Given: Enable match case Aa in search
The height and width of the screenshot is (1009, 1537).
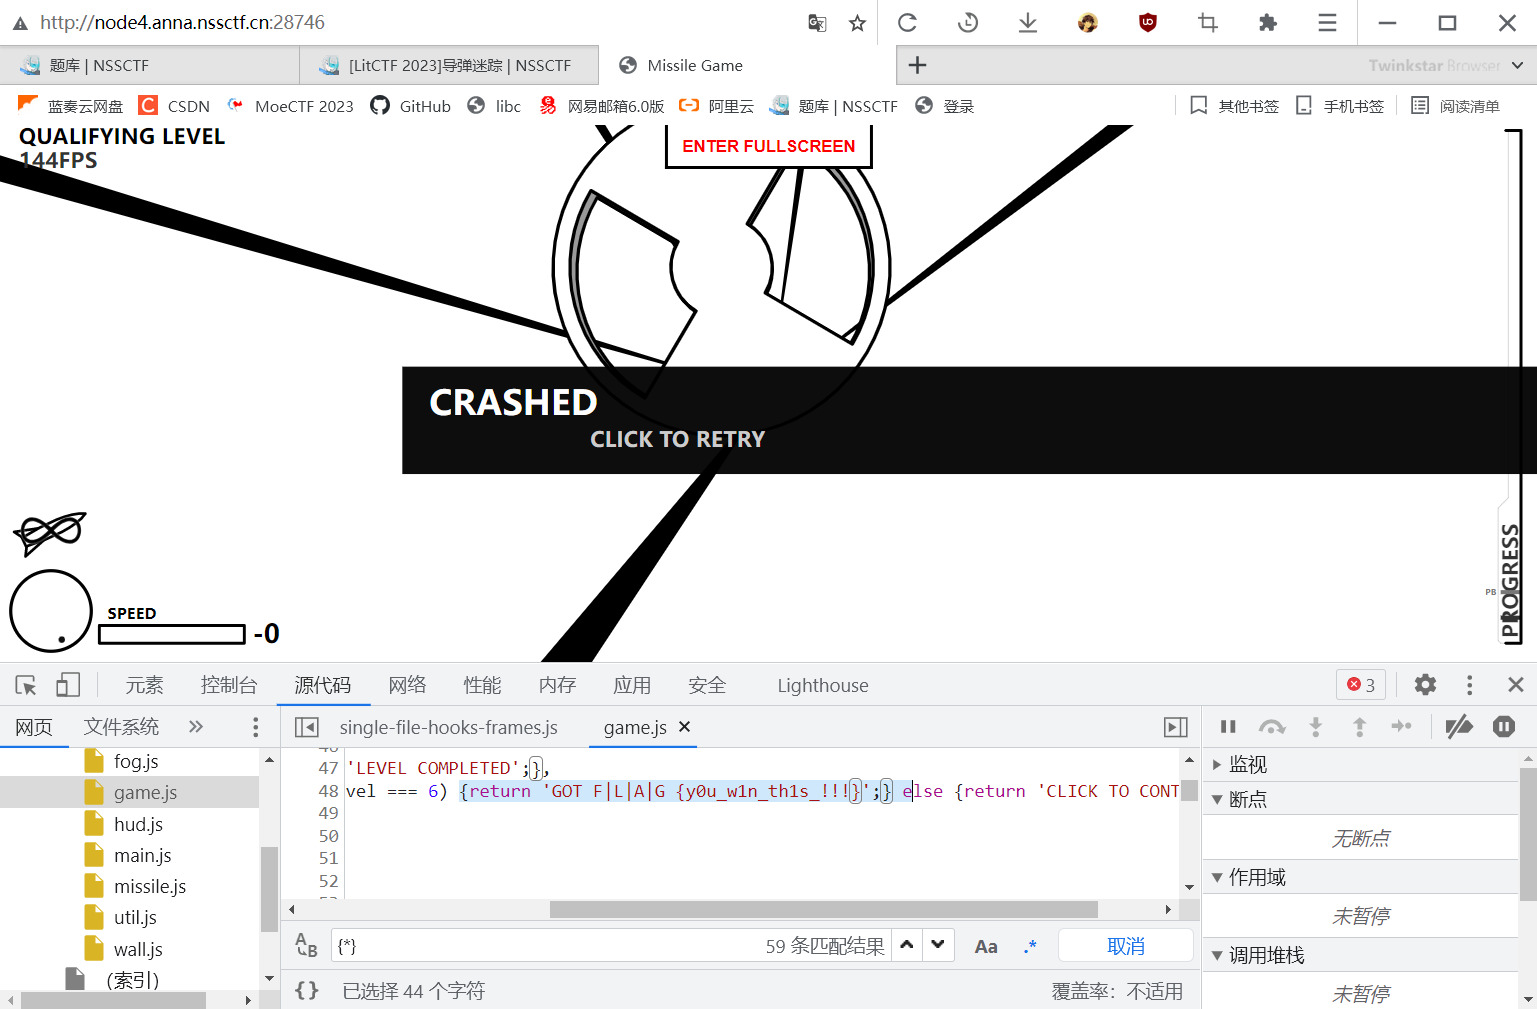Looking at the screenshot, I should 986,946.
